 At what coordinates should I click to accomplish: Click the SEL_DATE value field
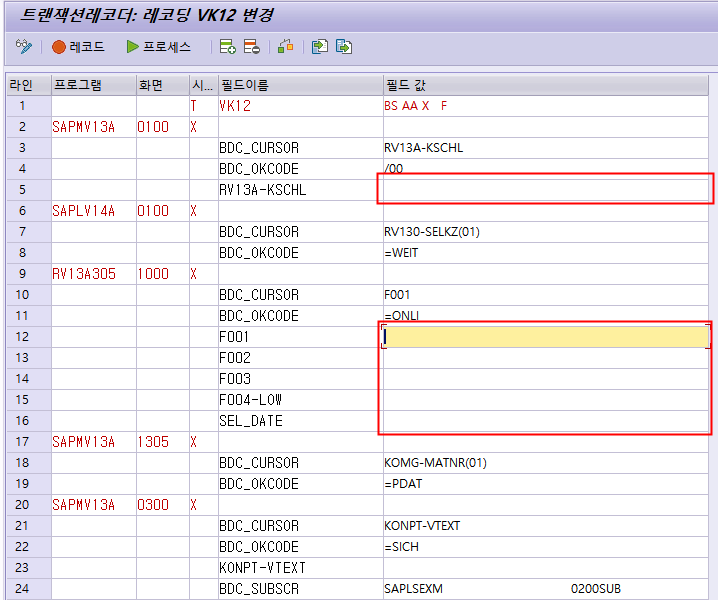click(546, 420)
